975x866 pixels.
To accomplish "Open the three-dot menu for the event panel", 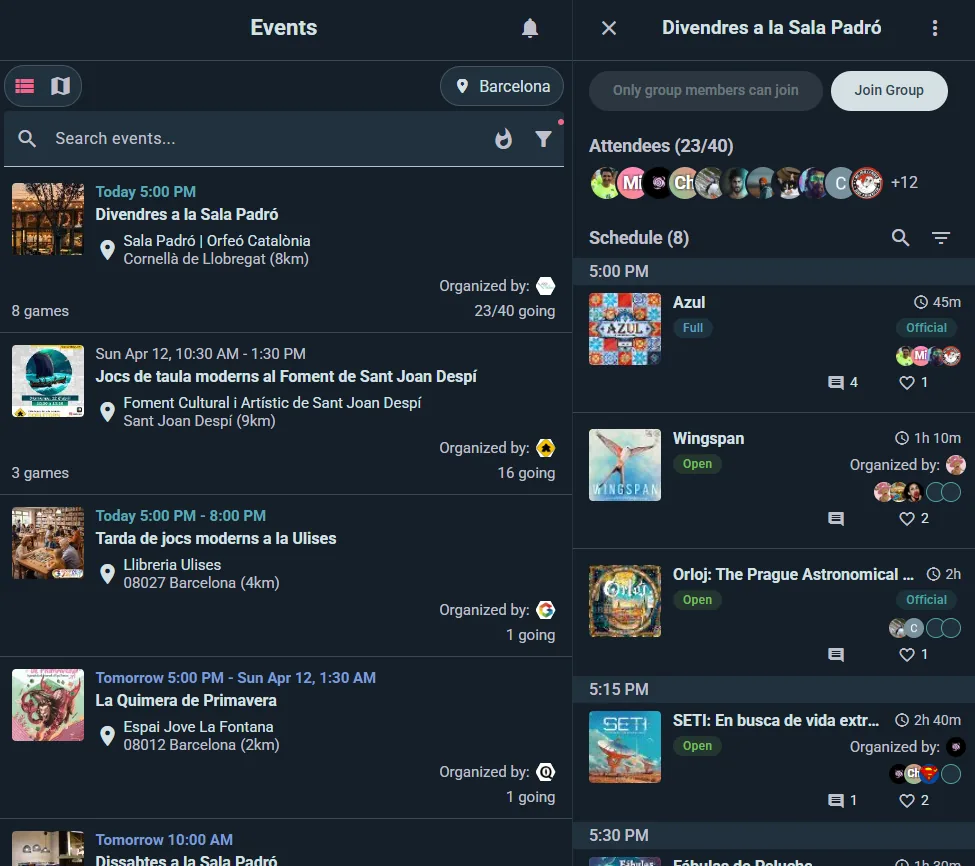I will (x=935, y=28).
